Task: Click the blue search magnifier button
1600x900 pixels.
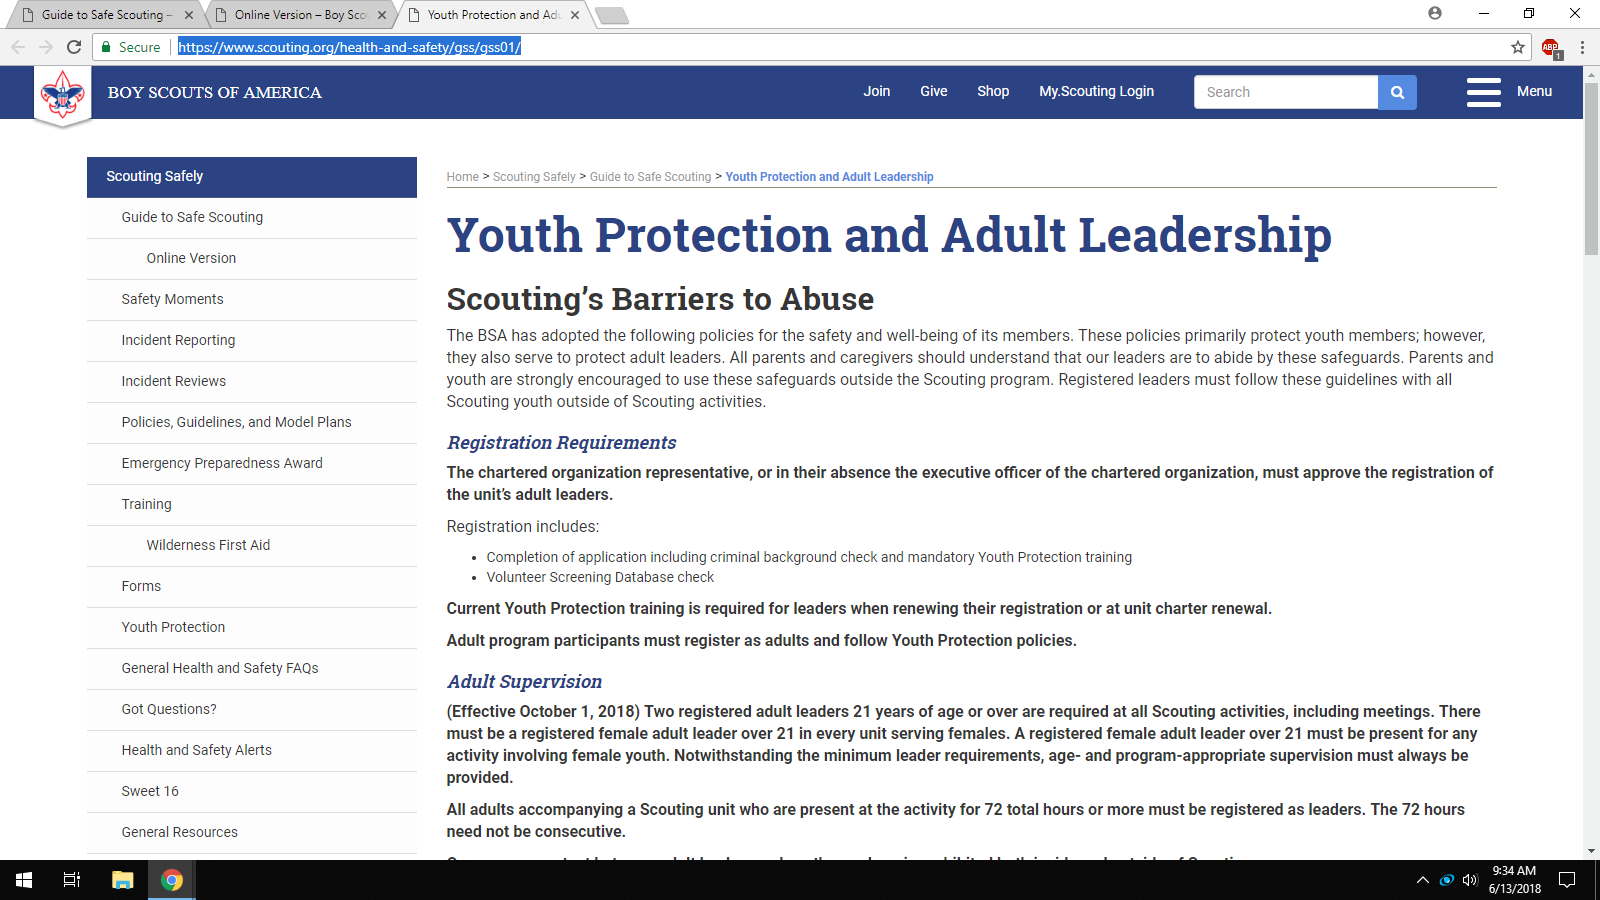Action: (x=1397, y=92)
